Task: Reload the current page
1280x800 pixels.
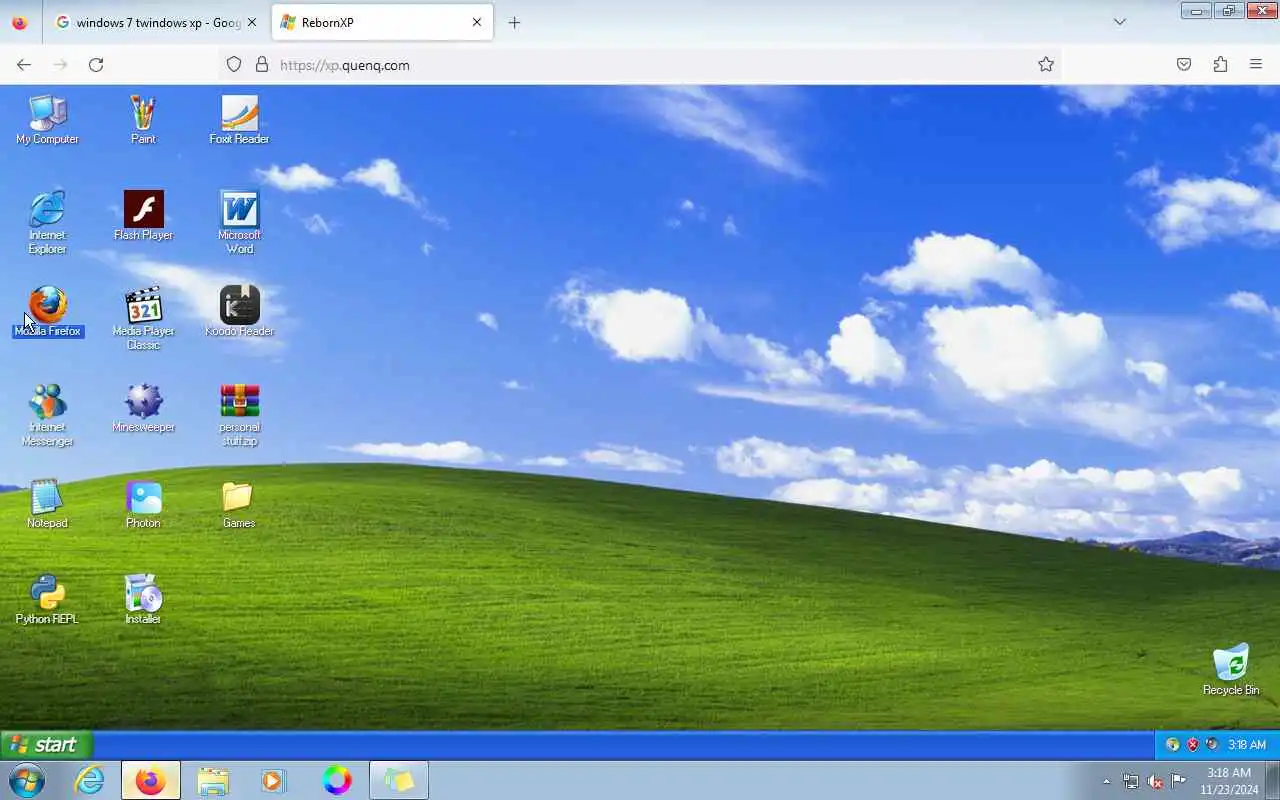Action: [x=96, y=64]
